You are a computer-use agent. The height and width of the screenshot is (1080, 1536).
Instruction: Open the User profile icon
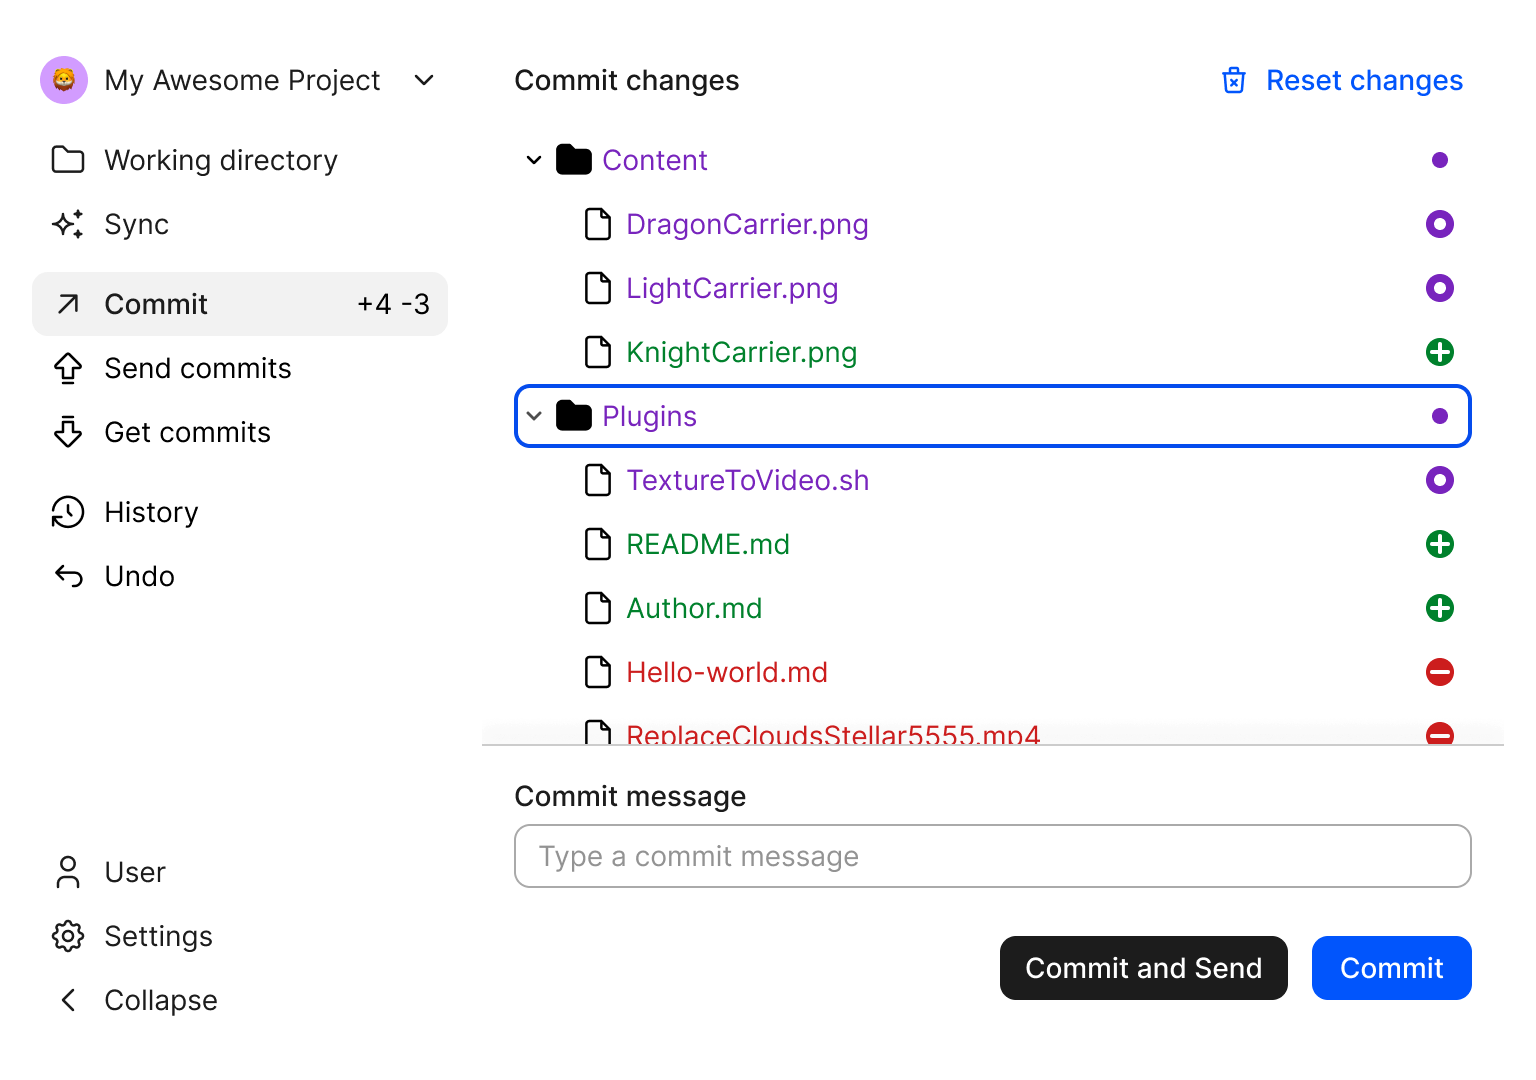pos(68,872)
